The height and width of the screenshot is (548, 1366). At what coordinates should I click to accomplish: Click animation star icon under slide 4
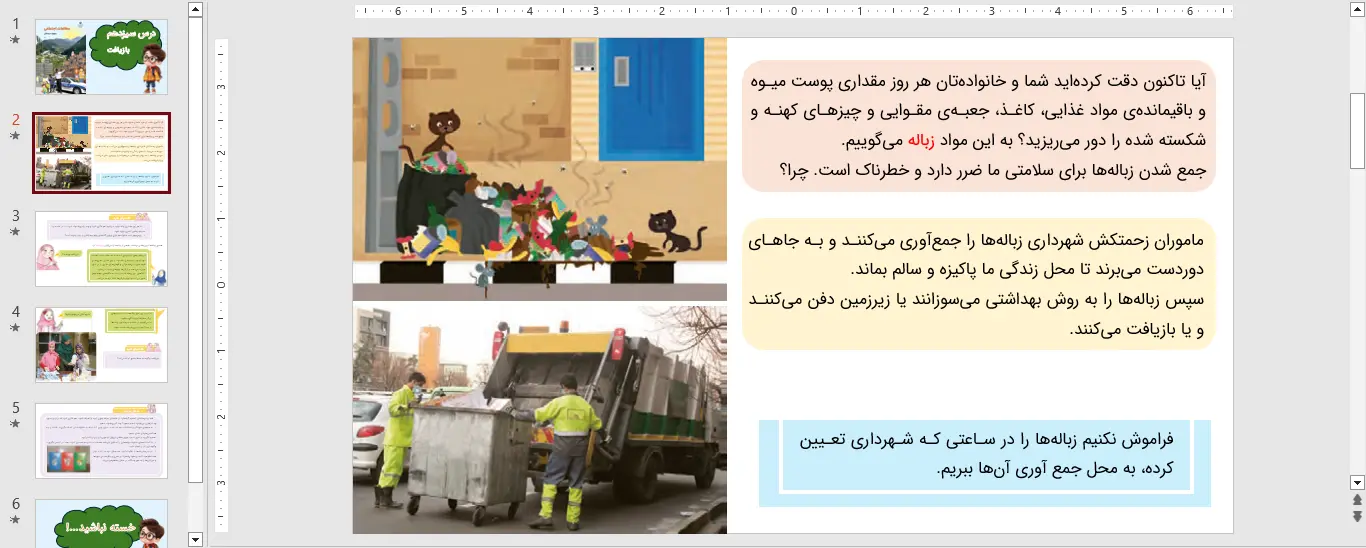click(x=15, y=328)
